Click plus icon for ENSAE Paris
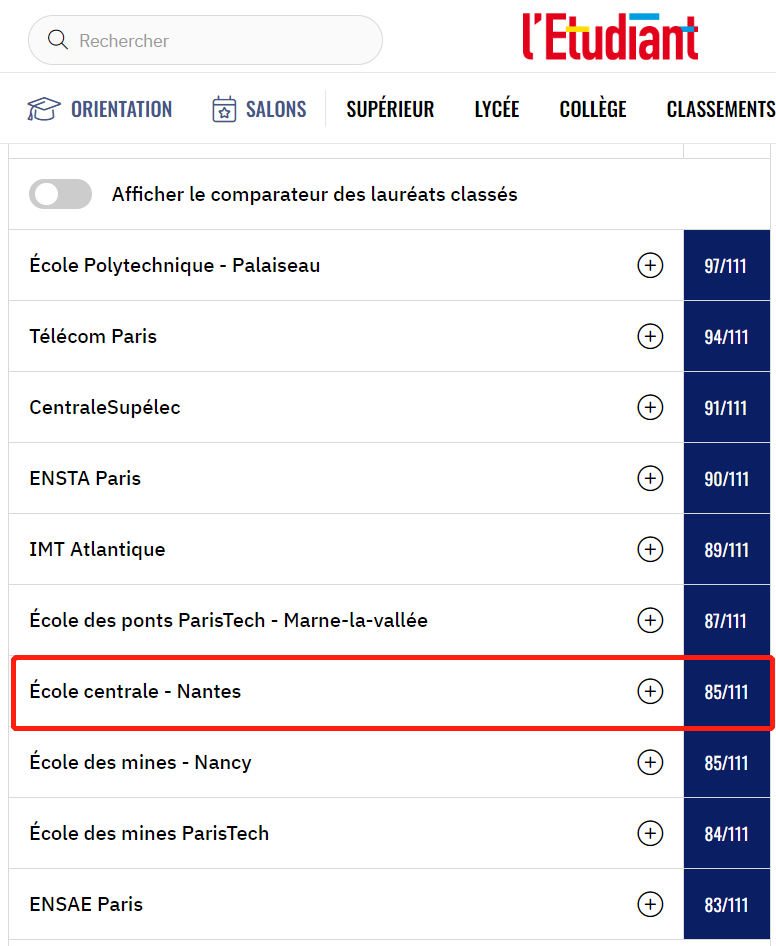Image resolution: width=776 pixels, height=946 pixels. click(650, 904)
